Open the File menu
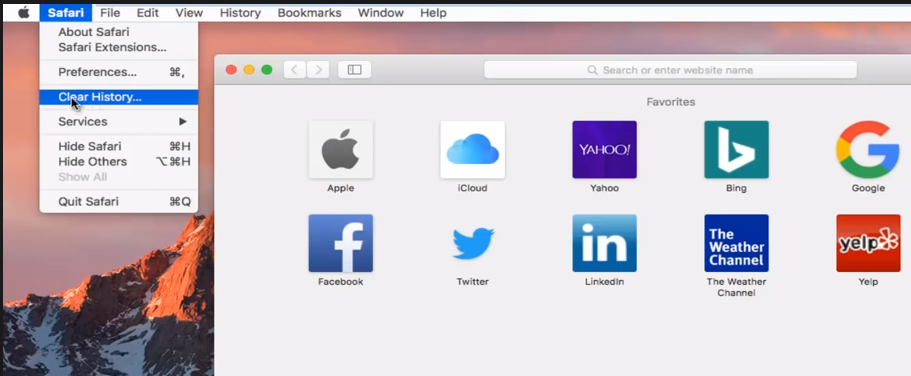The image size is (911, 376). [110, 13]
